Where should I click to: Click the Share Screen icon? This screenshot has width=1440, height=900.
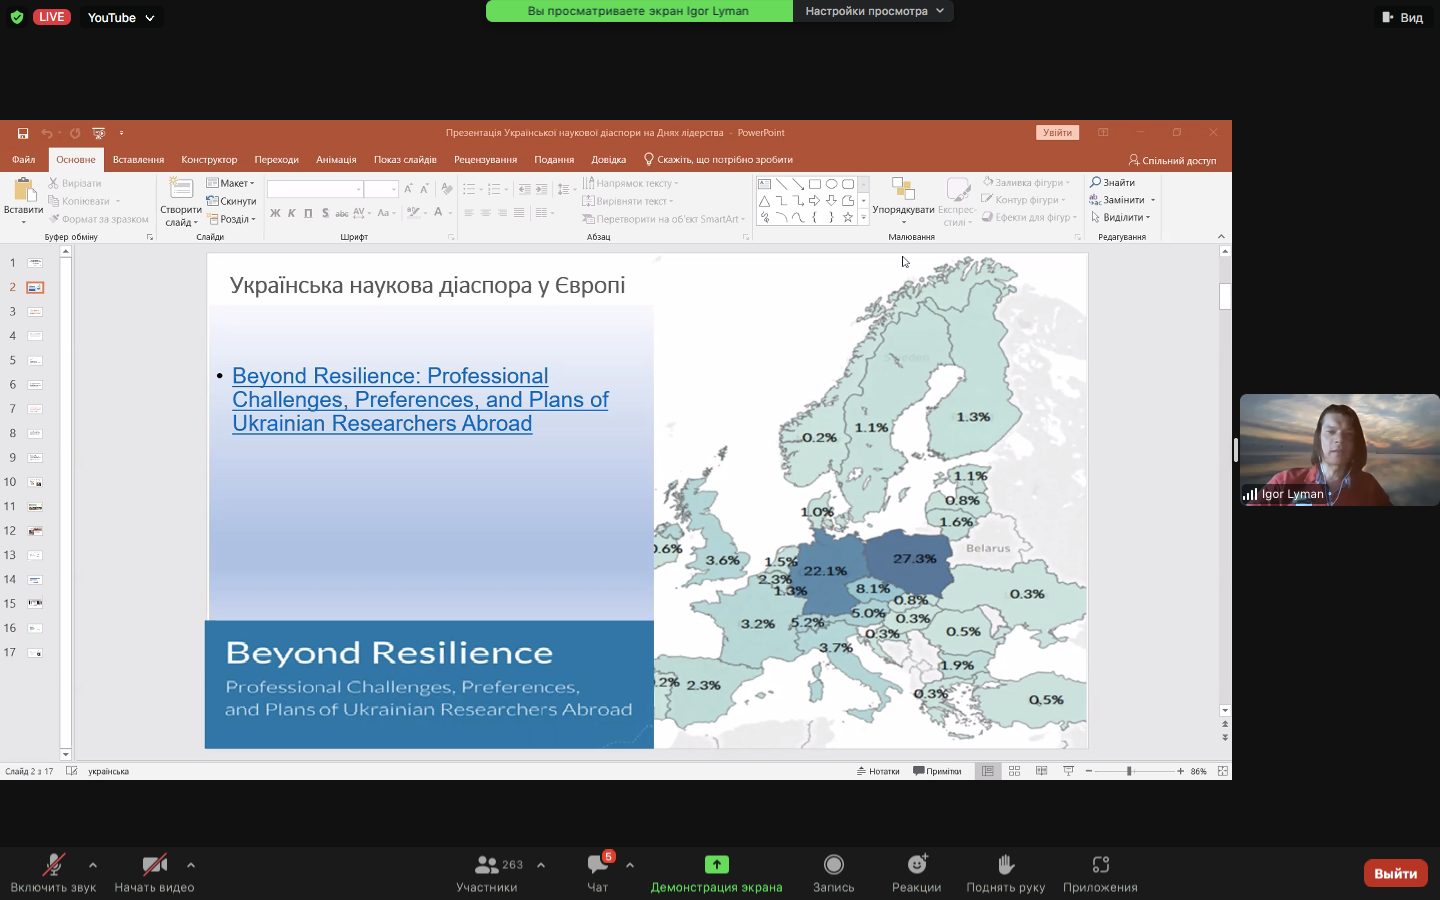(716, 865)
